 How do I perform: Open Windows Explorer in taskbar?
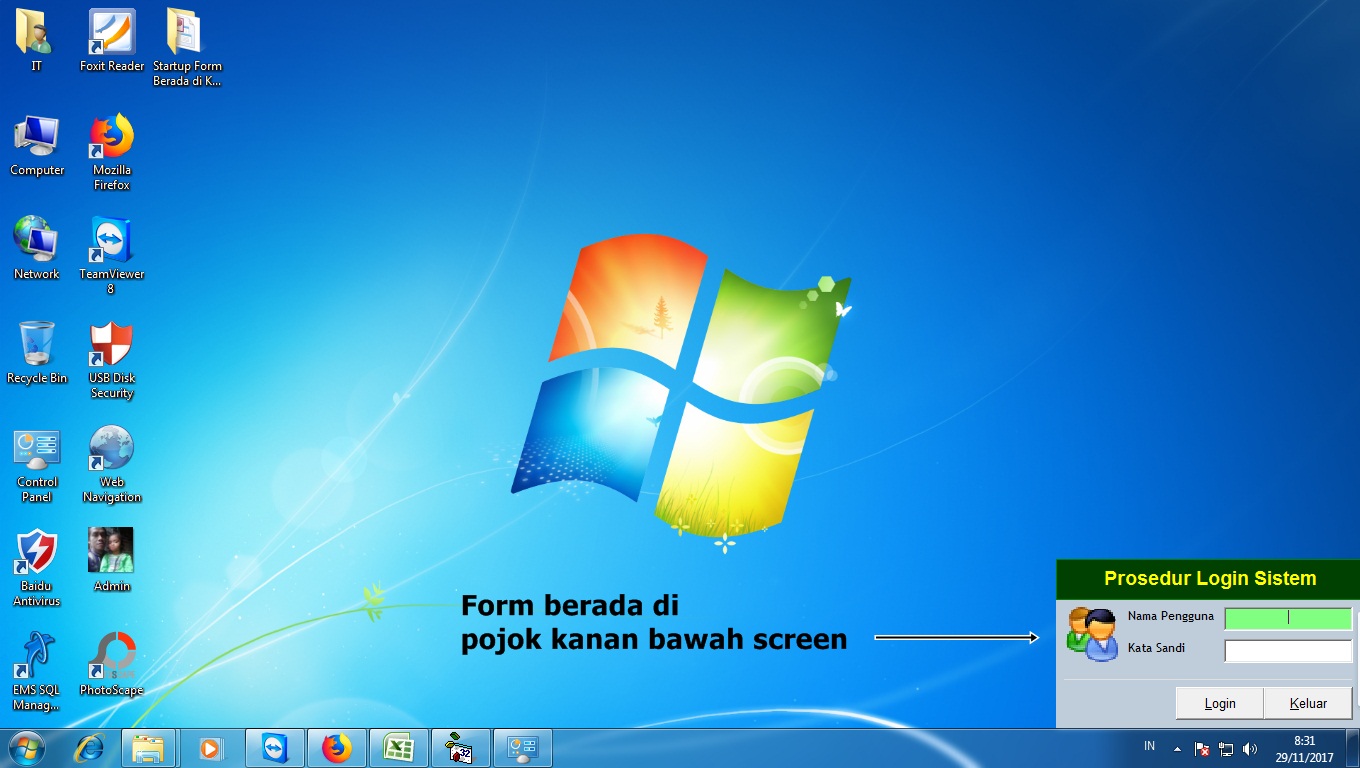click(x=148, y=748)
